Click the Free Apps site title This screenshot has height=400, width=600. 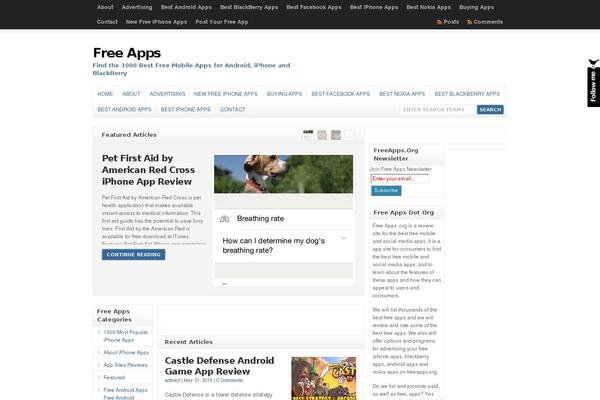[x=127, y=53]
